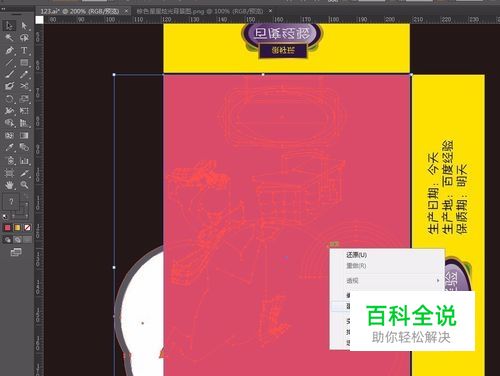The image size is (500, 376).
Task: Select the Width/Warp tool
Action: pyautogui.click(x=9, y=111)
